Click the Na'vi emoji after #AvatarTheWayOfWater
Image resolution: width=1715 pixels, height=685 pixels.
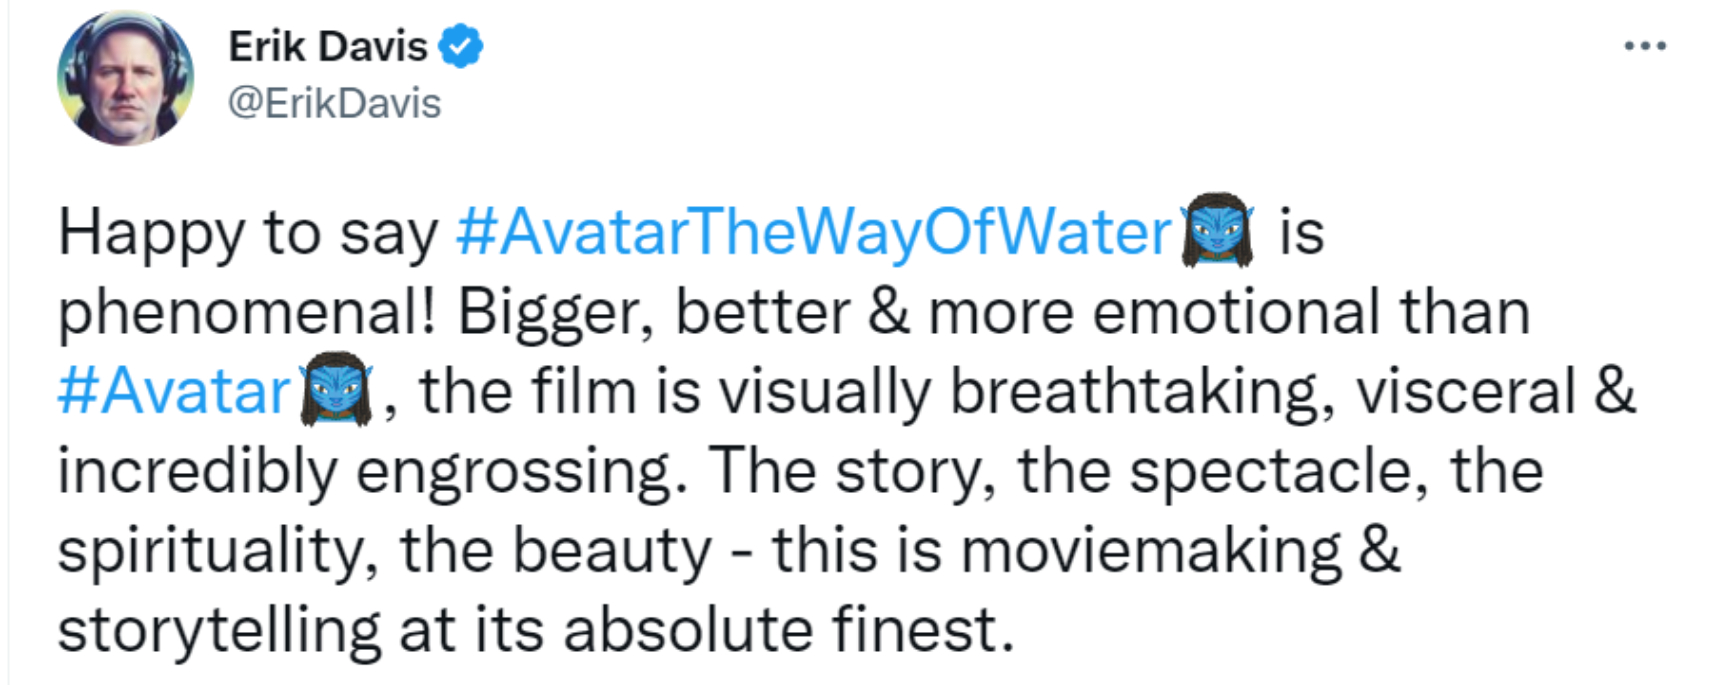click(1216, 231)
